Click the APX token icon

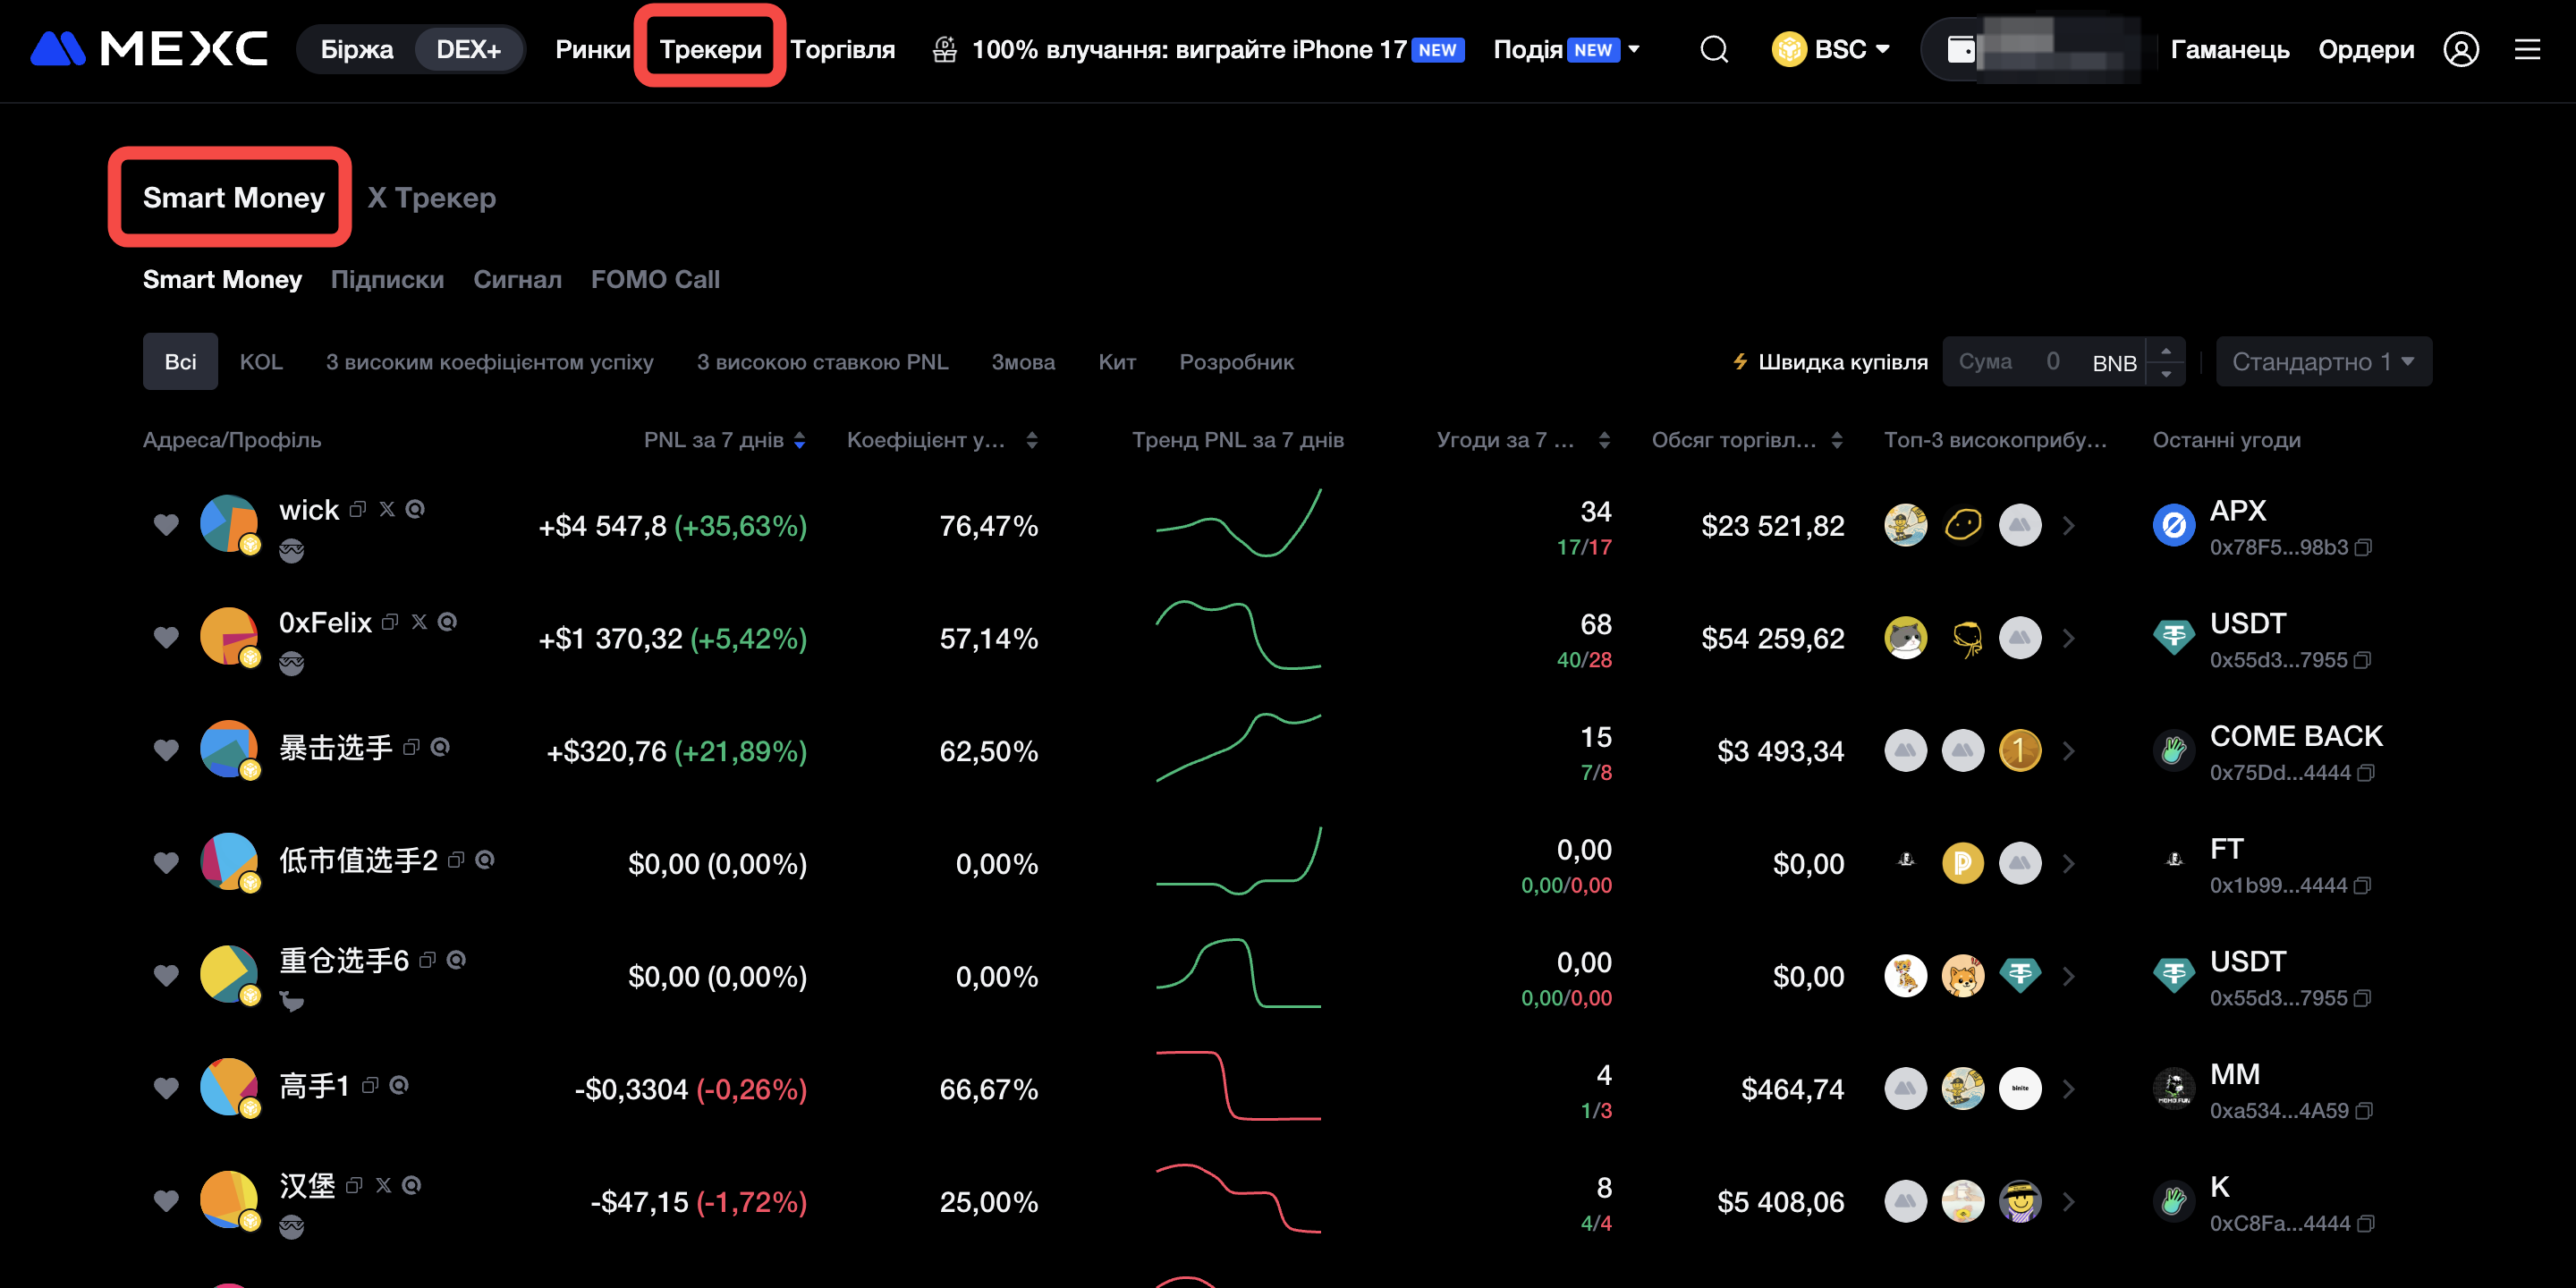tap(2173, 526)
